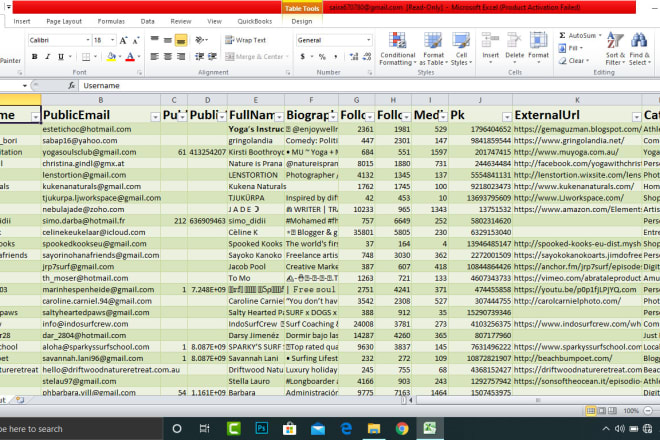
Task: Open the FullName column filter dropdown
Action: coord(279,117)
